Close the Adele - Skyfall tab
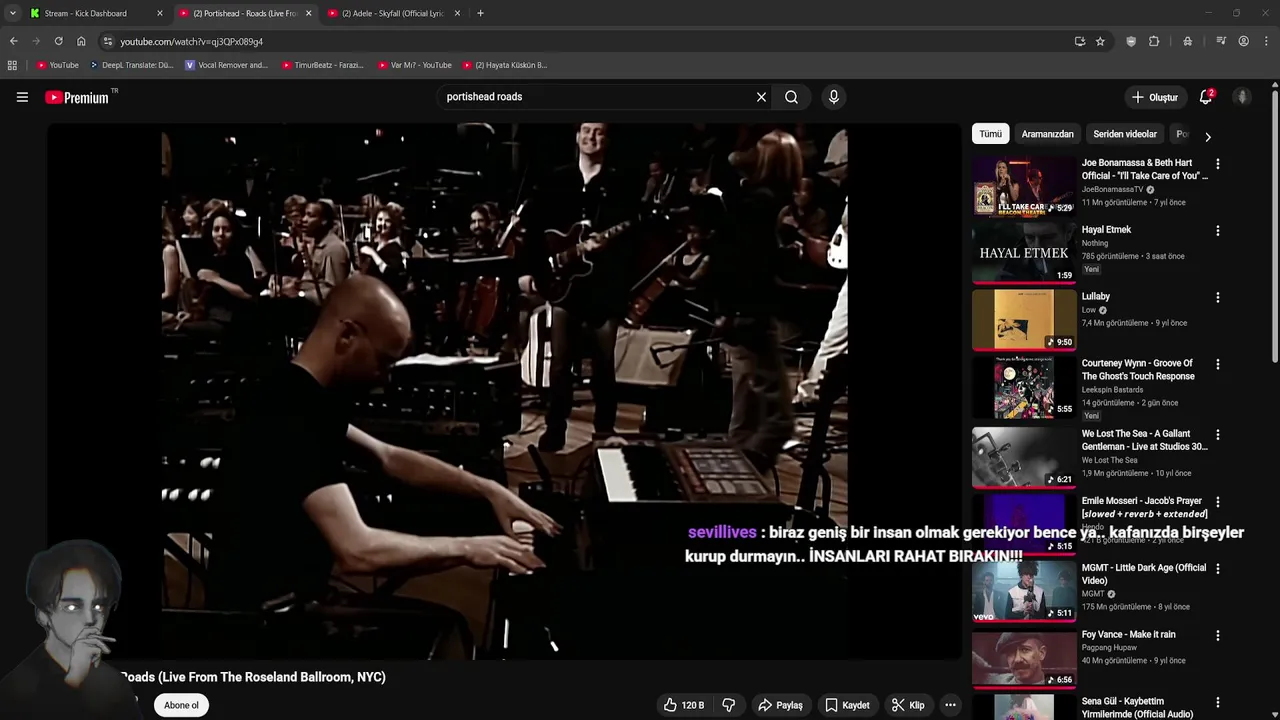The image size is (1280, 720). pyautogui.click(x=457, y=13)
